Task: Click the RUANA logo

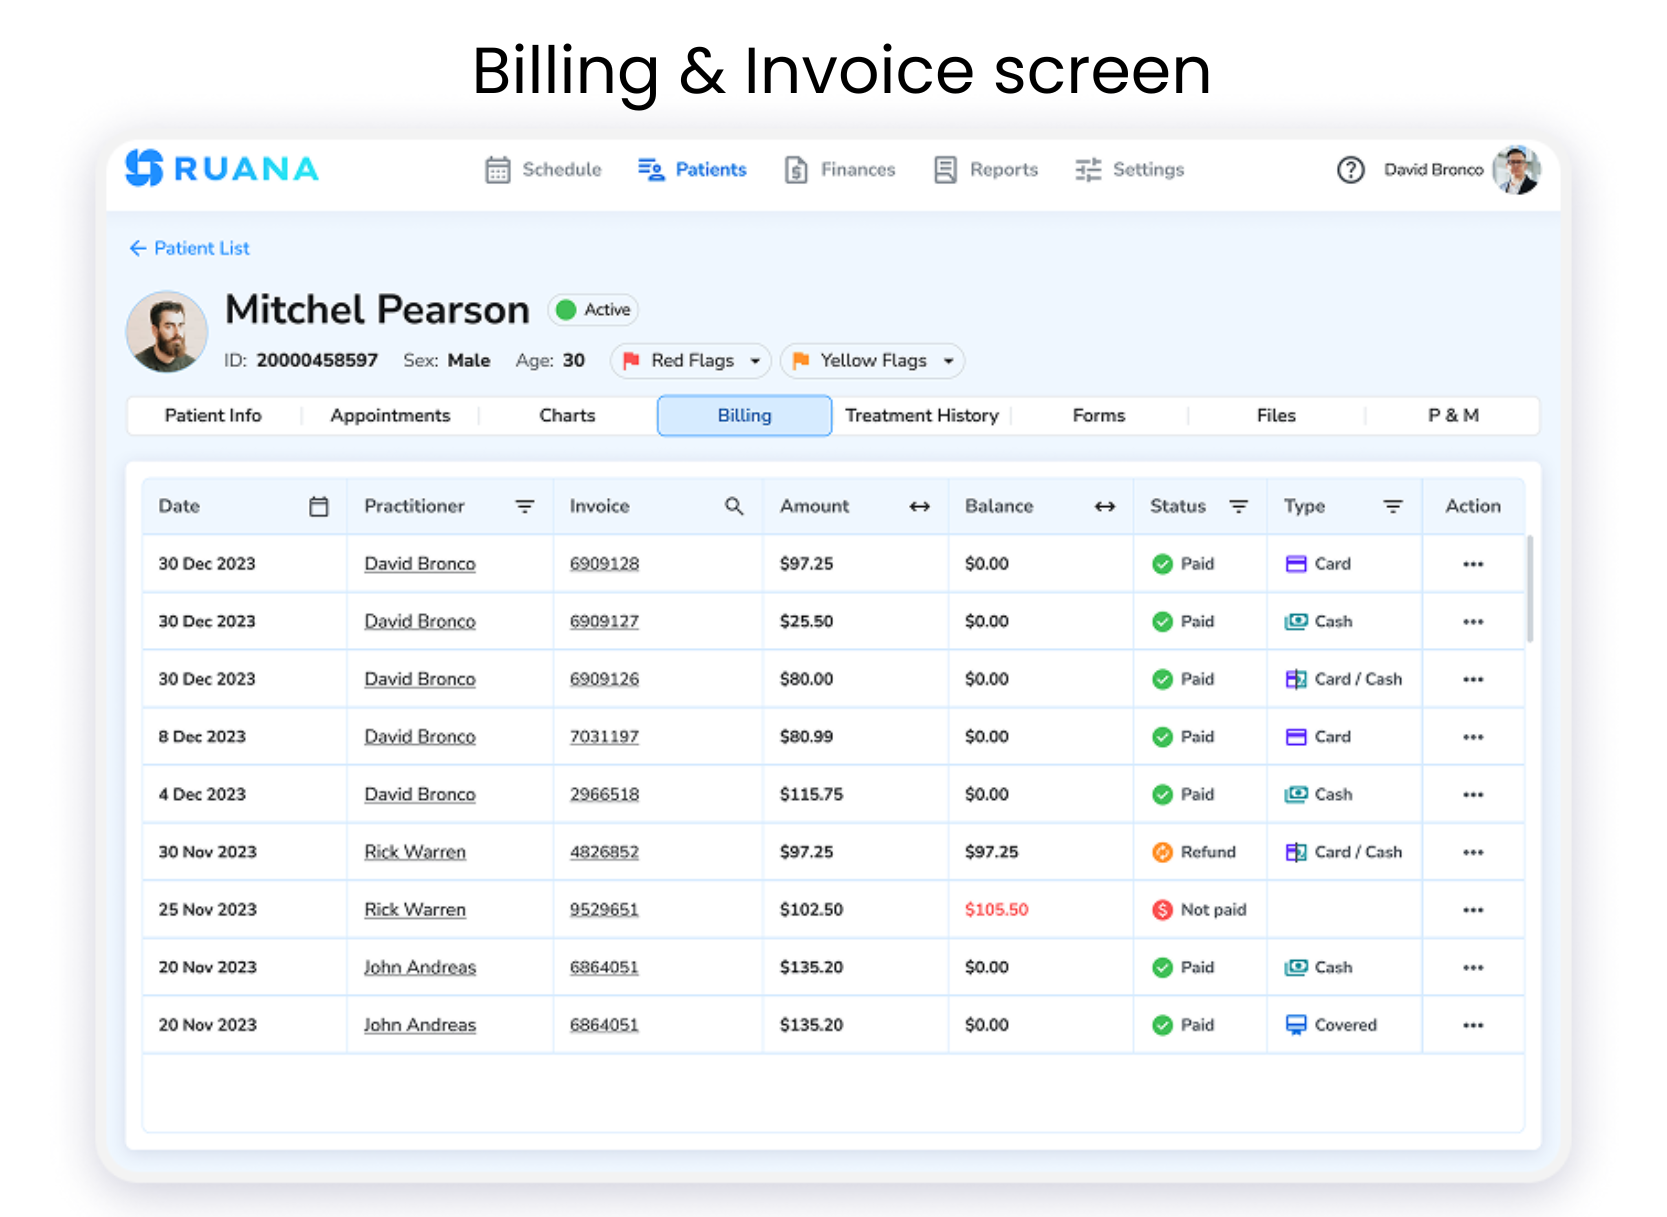Action: tap(222, 168)
